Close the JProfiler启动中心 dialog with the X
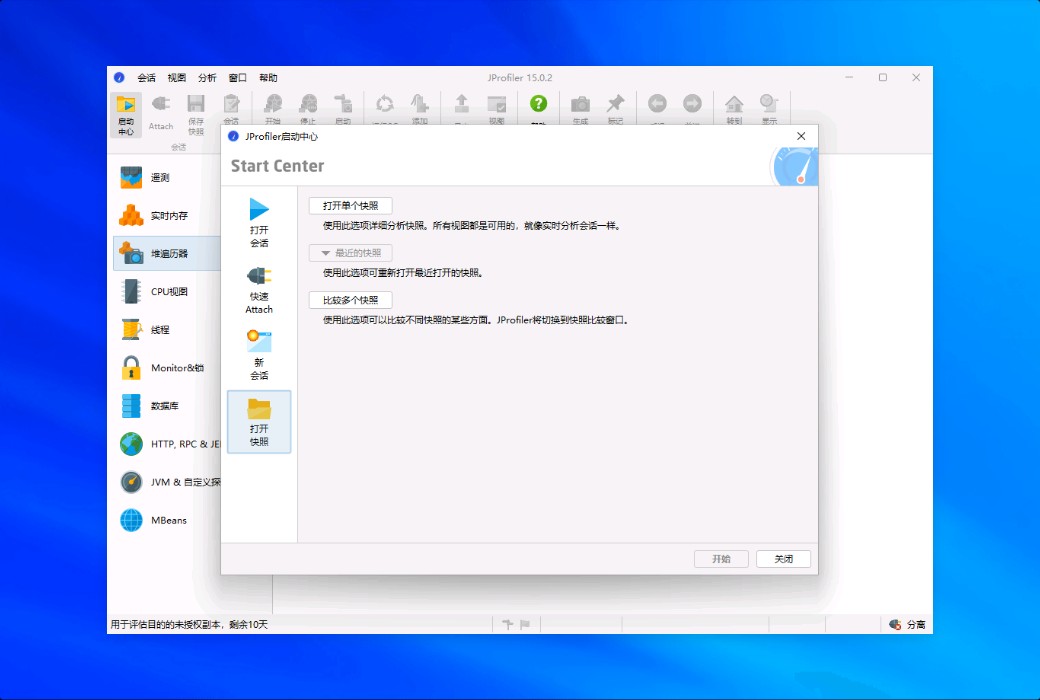The width and height of the screenshot is (1040, 700). (x=801, y=136)
